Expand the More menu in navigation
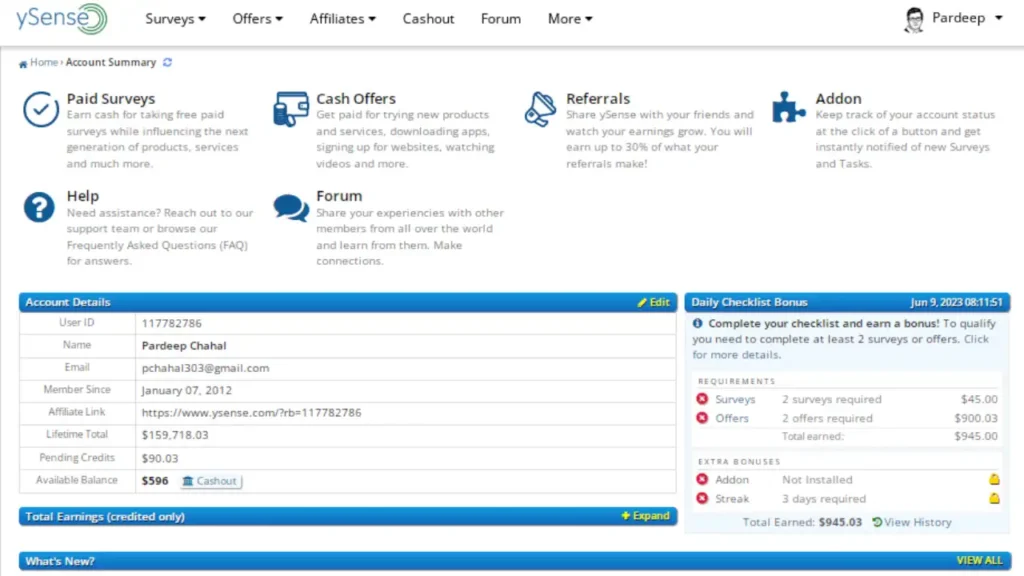This screenshot has height=576, width=1024. point(570,19)
